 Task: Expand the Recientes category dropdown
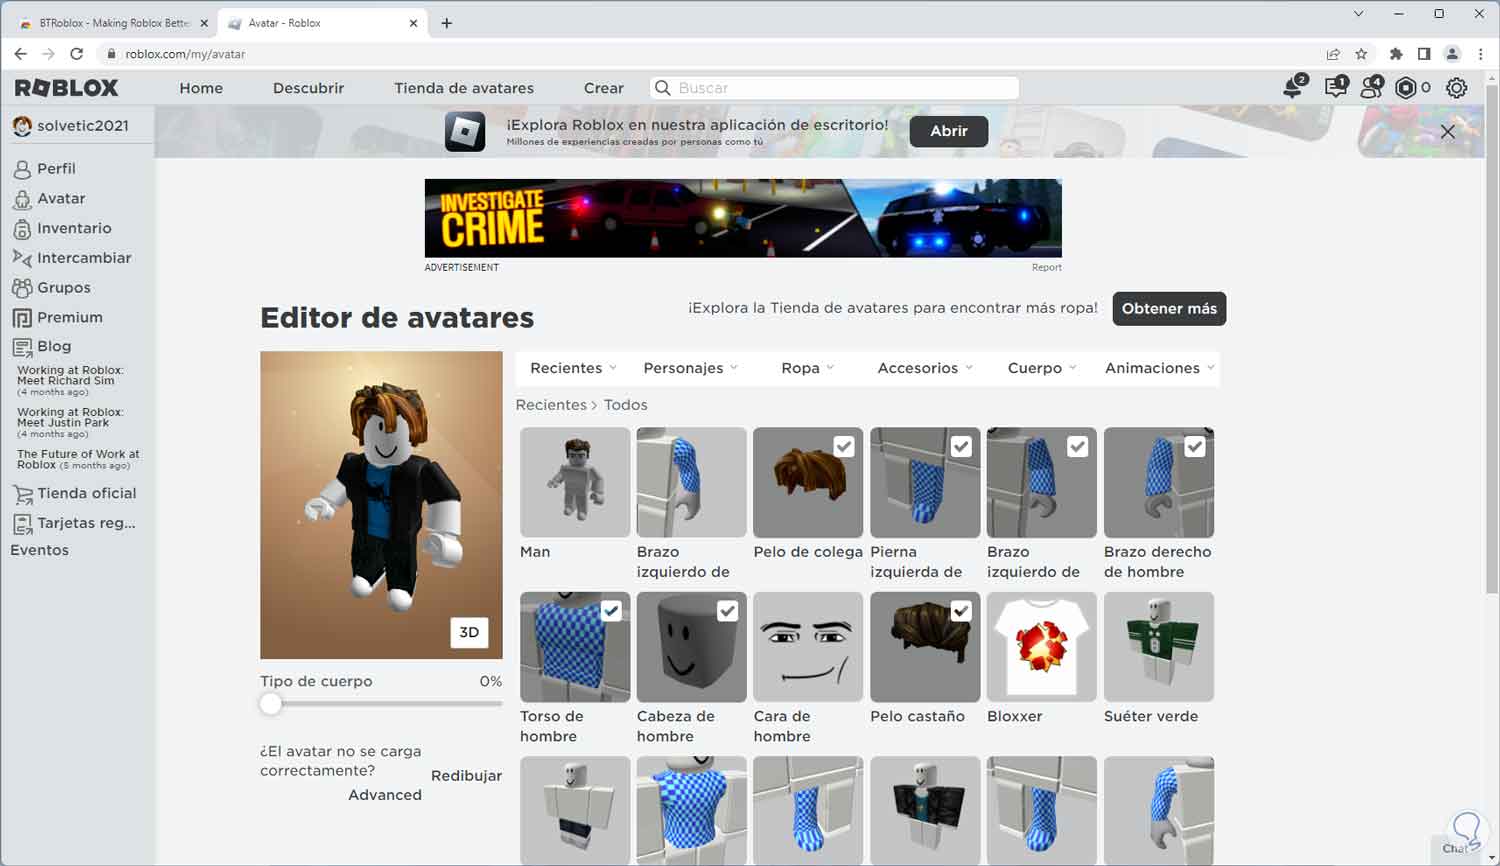click(x=573, y=368)
